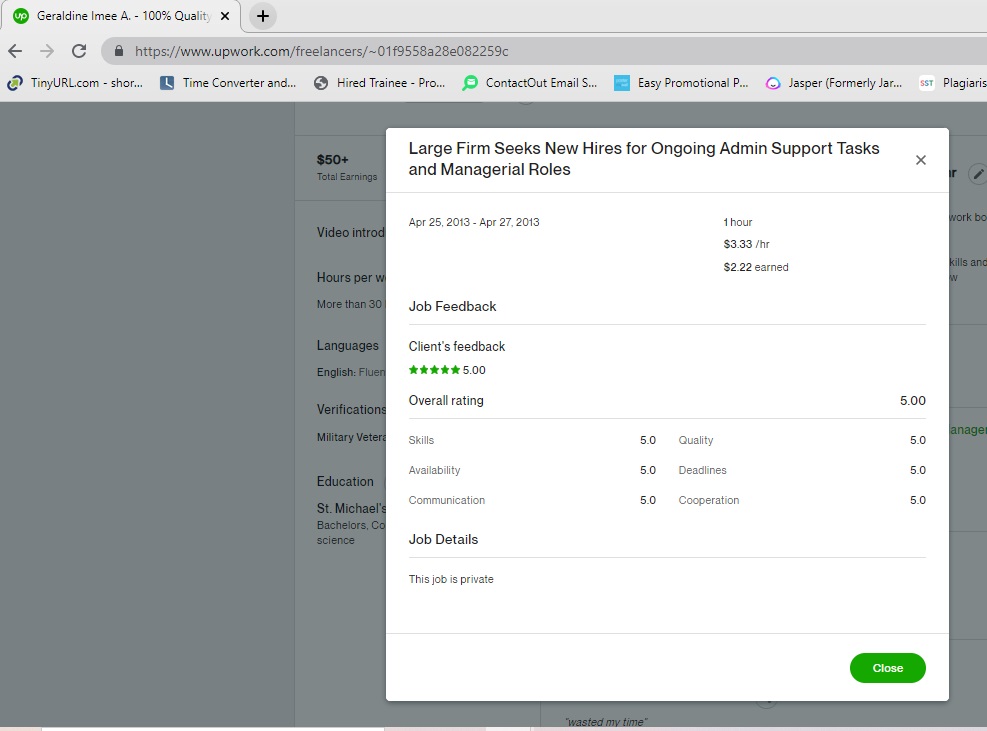Click the Jasper bookmark icon
This screenshot has height=731, width=987.
pyautogui.click(x=773, y=82)
